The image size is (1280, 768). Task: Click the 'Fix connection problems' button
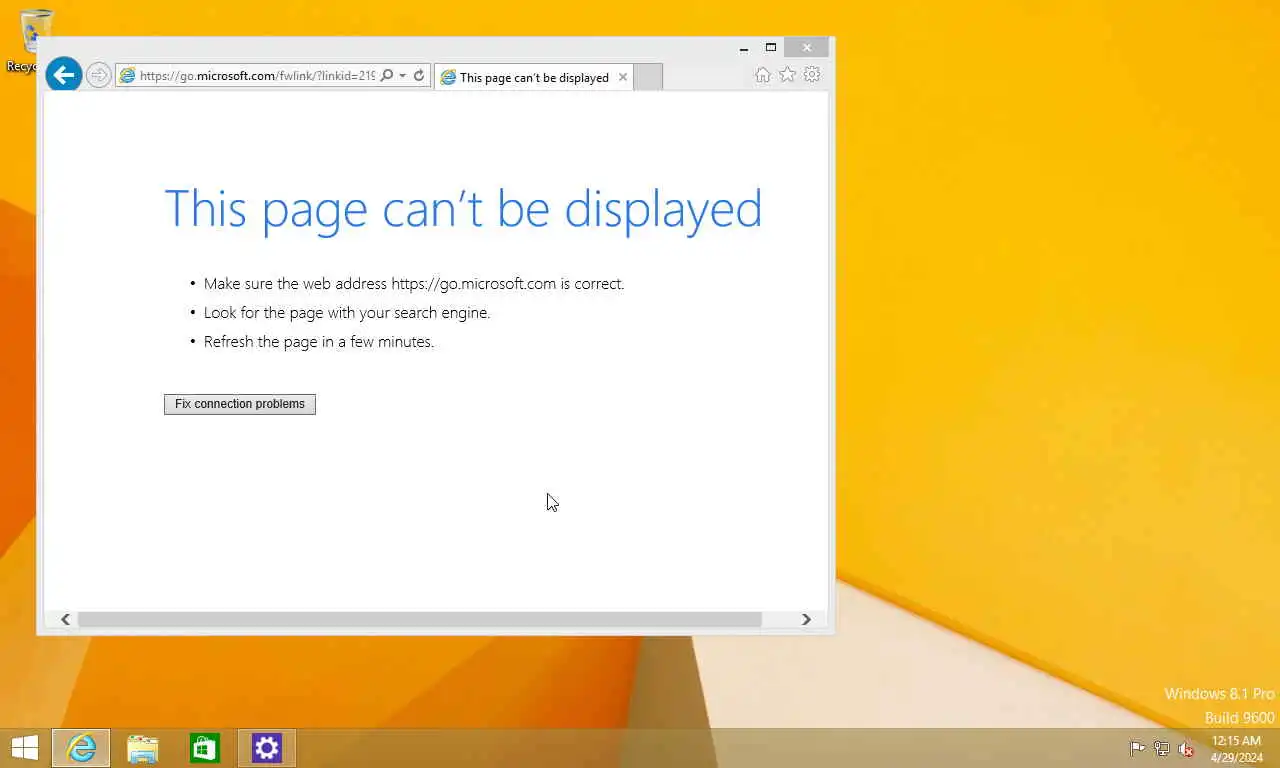tap(240, 404)
